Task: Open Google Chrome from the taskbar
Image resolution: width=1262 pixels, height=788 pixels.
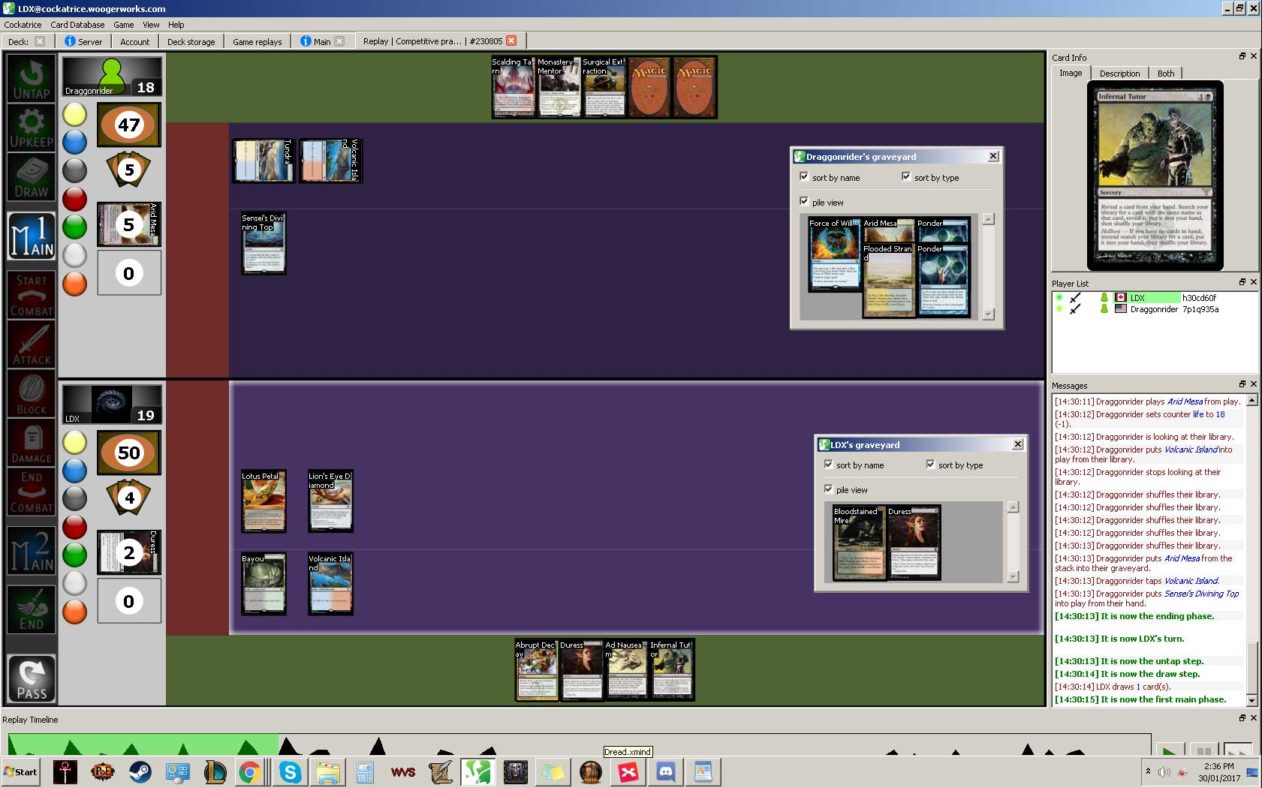Action: point(249,772)
